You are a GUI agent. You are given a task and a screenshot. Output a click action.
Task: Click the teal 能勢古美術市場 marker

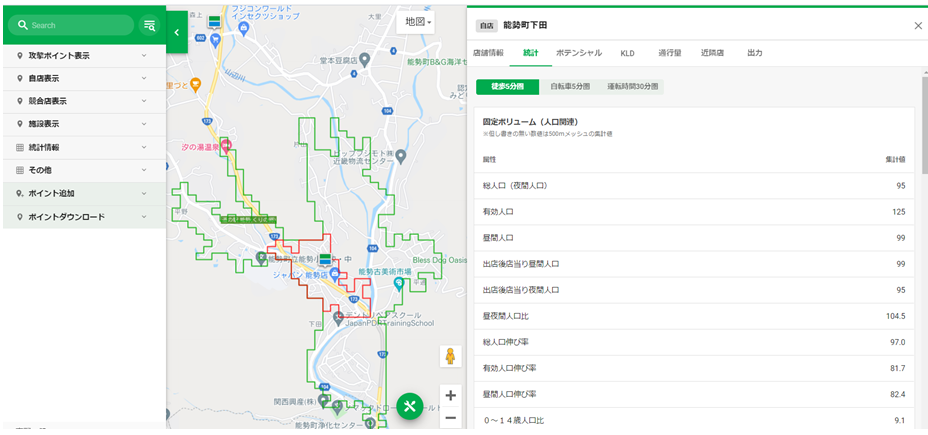click(x=399, y=284)
